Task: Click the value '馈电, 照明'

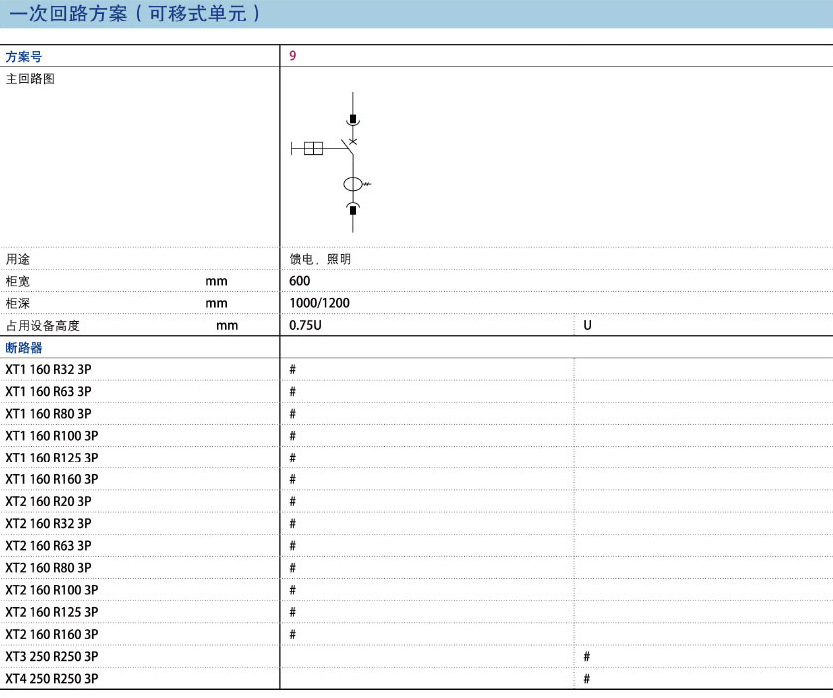Action: (x=320, y=259)
